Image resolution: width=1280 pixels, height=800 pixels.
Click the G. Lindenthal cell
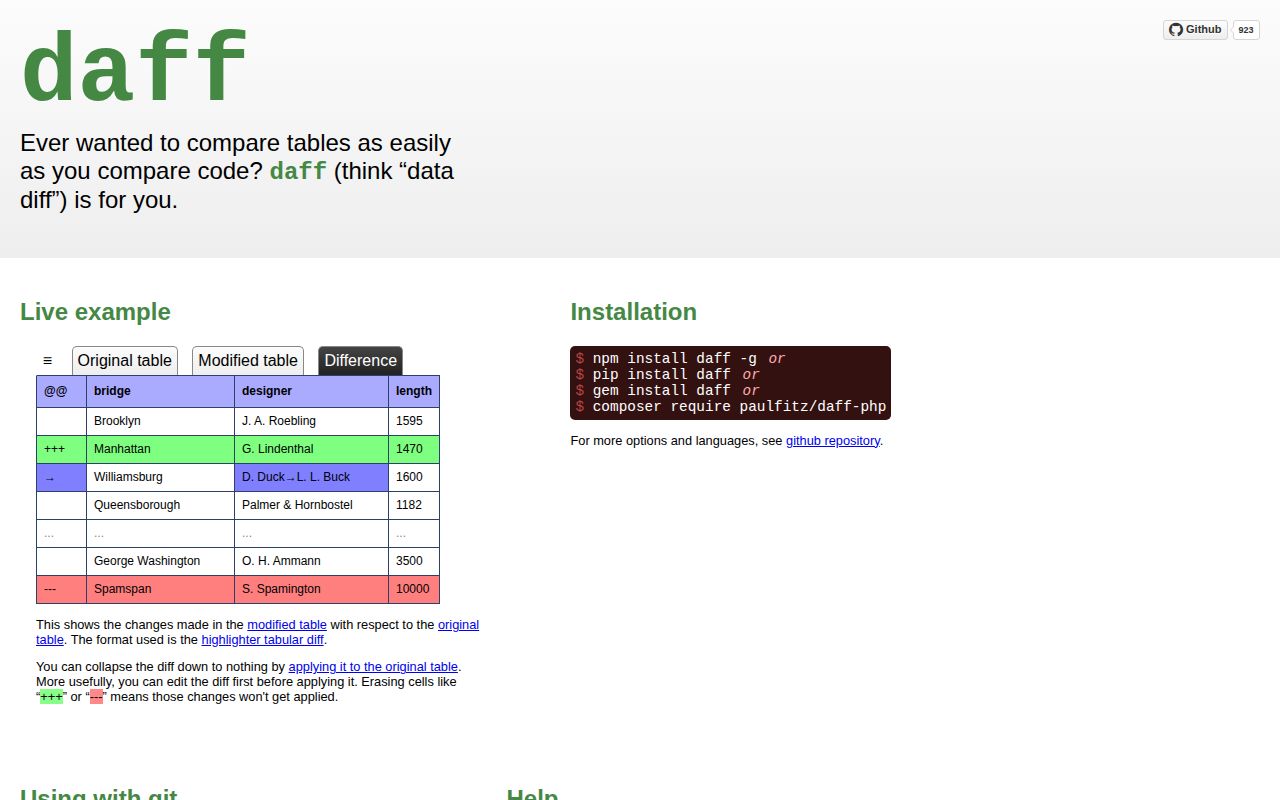click(x=312, y=450)
